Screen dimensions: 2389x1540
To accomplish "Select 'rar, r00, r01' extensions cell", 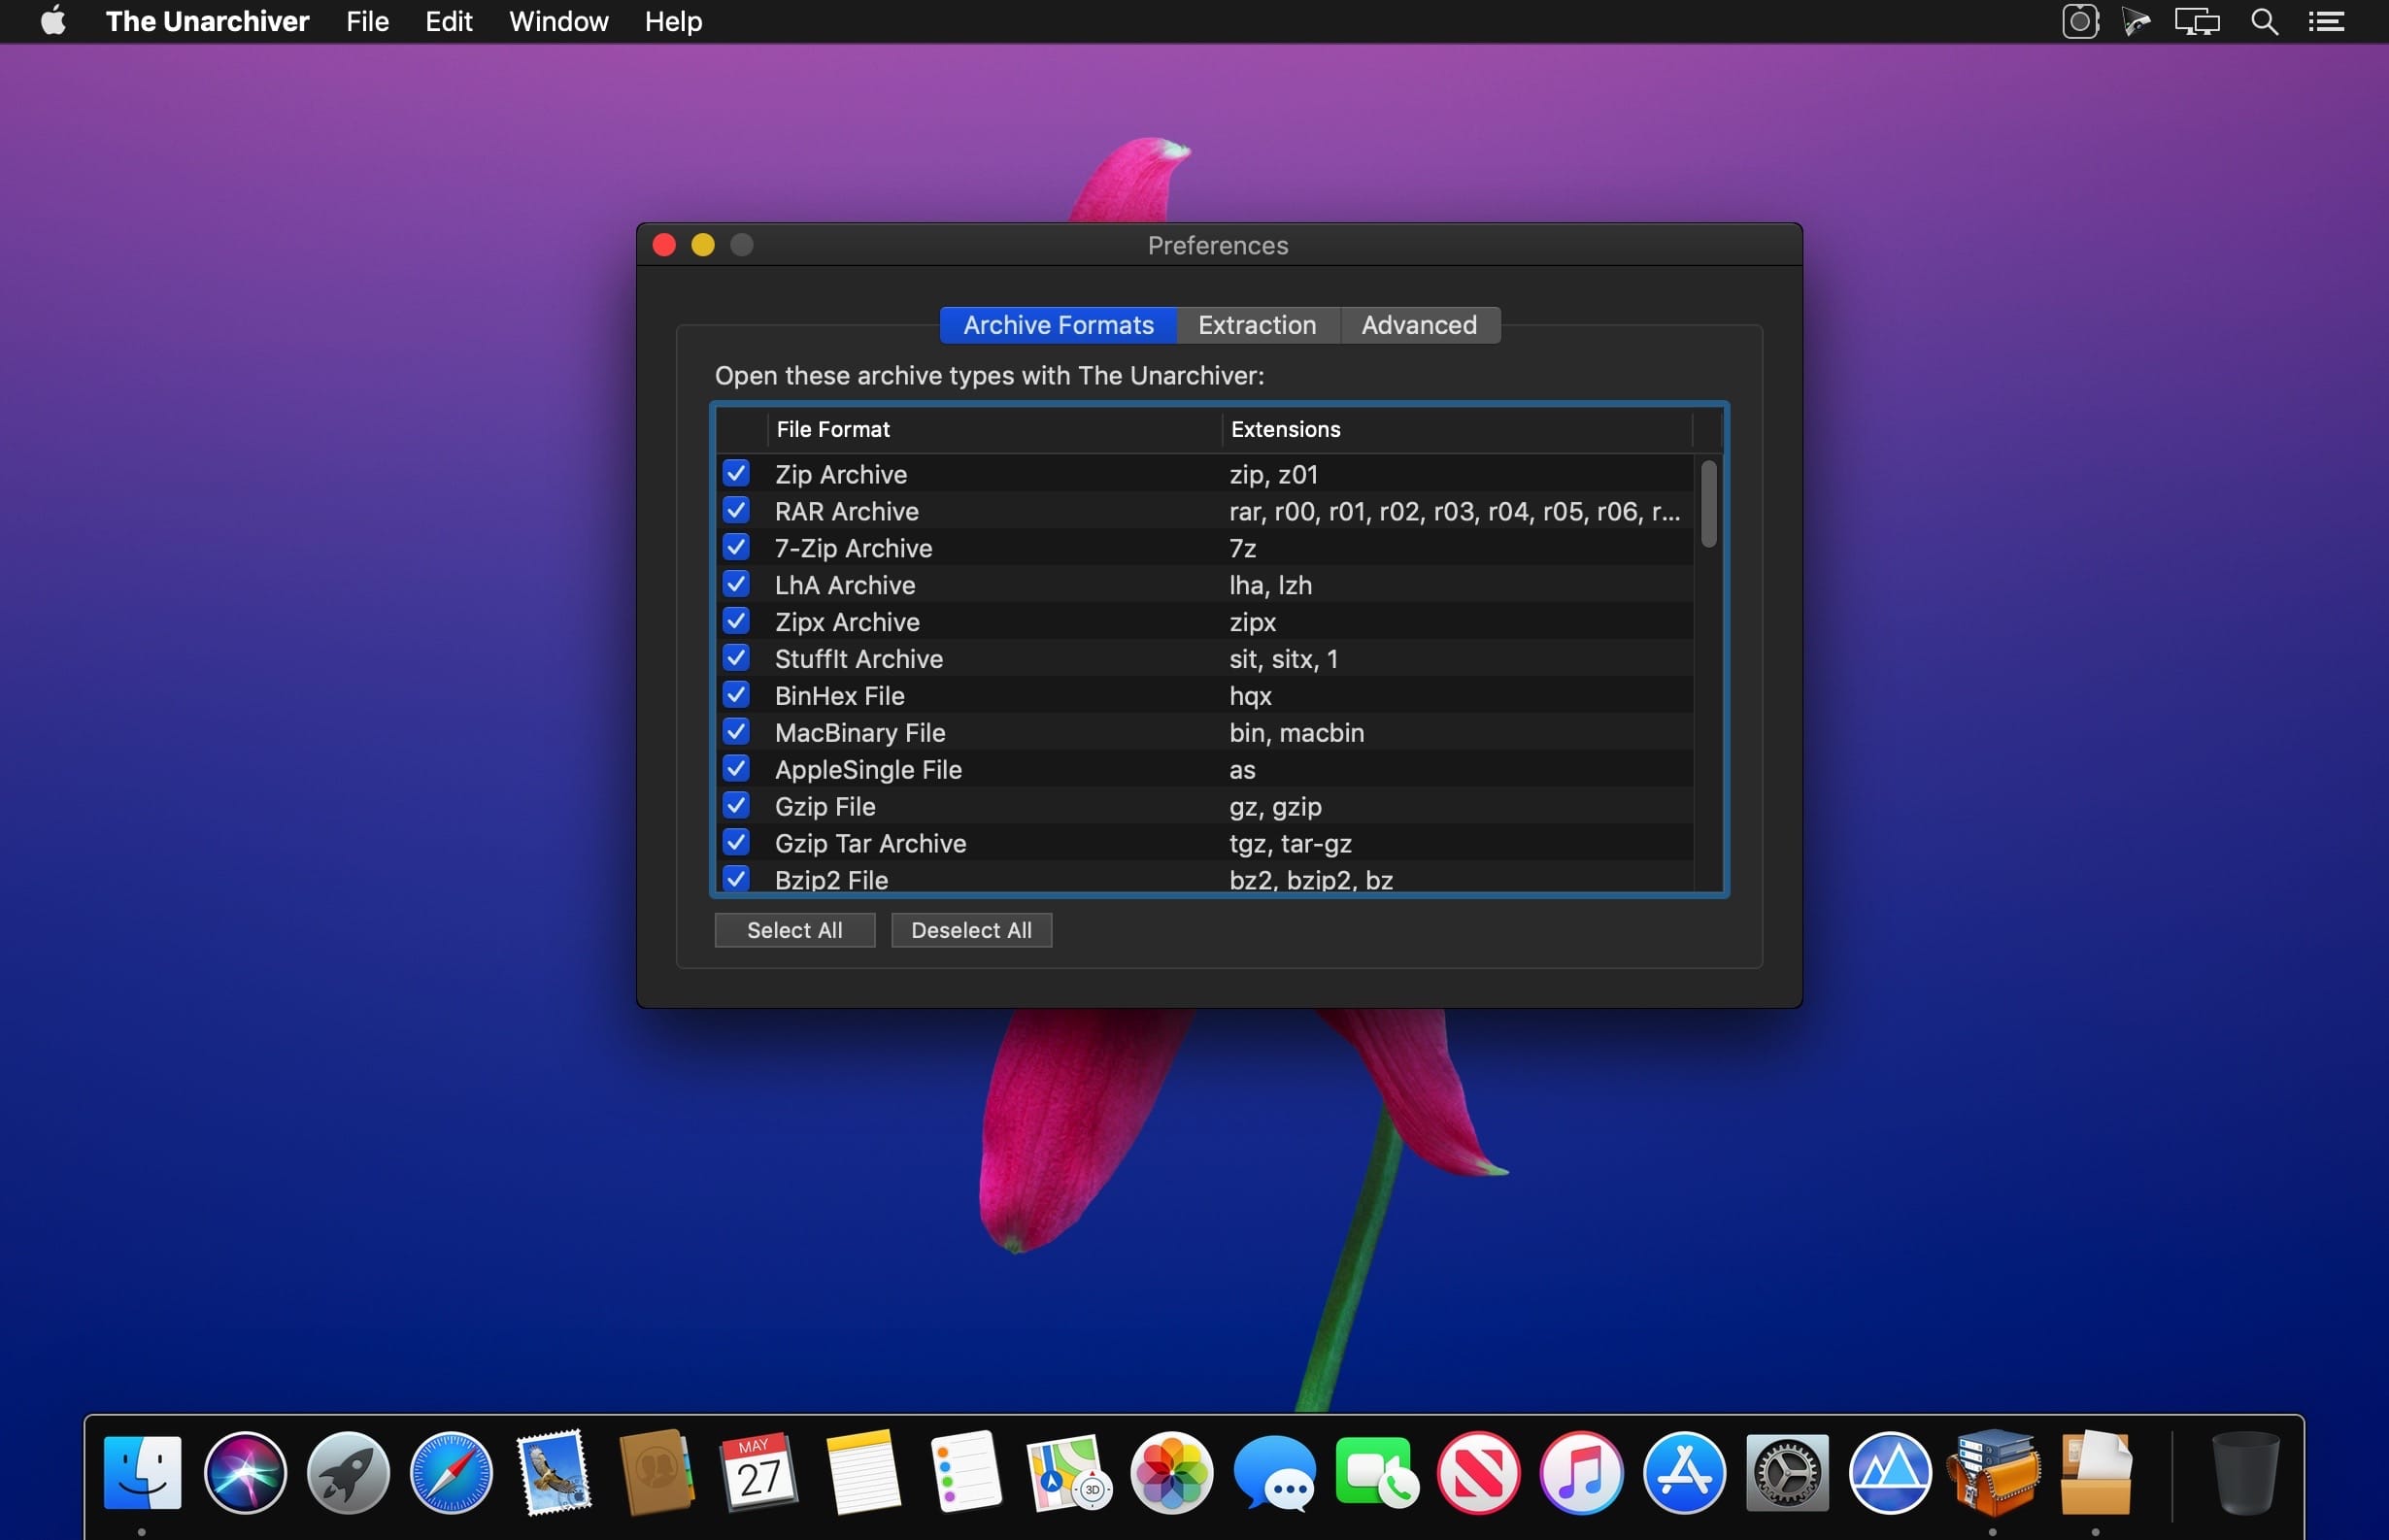I will pos(1455,511).
